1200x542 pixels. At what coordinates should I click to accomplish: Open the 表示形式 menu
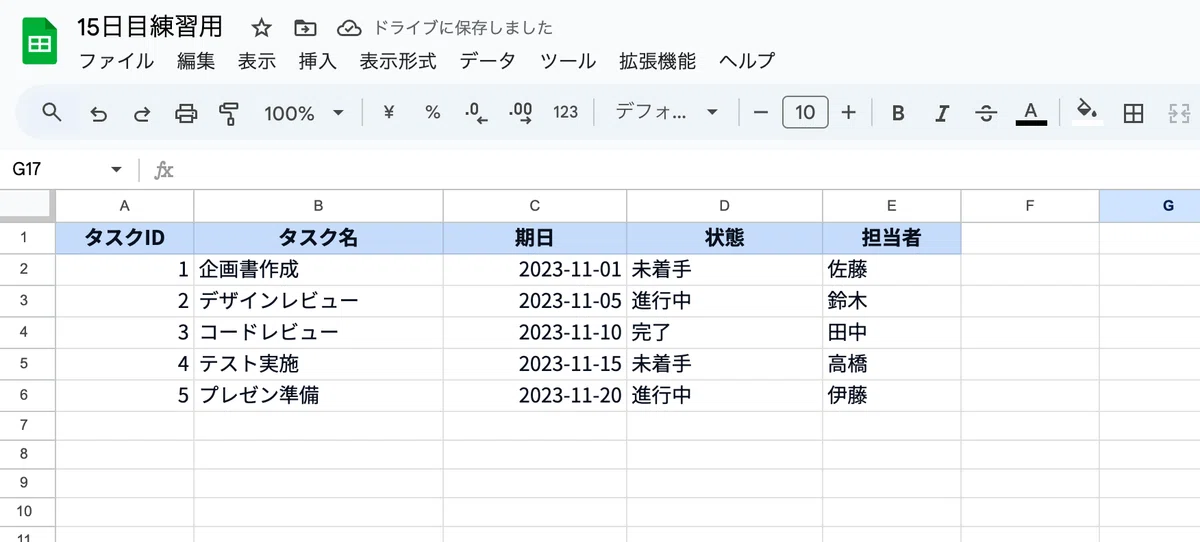[x=398, y=61]
